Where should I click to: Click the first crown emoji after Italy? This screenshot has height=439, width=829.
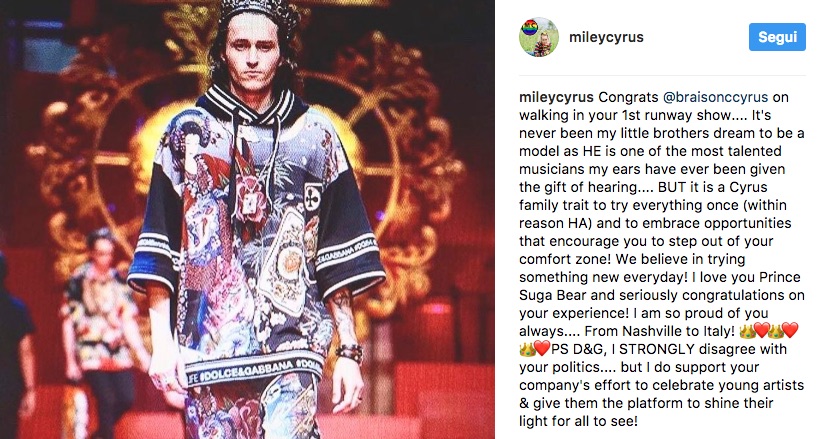pyautogui.click(x=747, y=331)
